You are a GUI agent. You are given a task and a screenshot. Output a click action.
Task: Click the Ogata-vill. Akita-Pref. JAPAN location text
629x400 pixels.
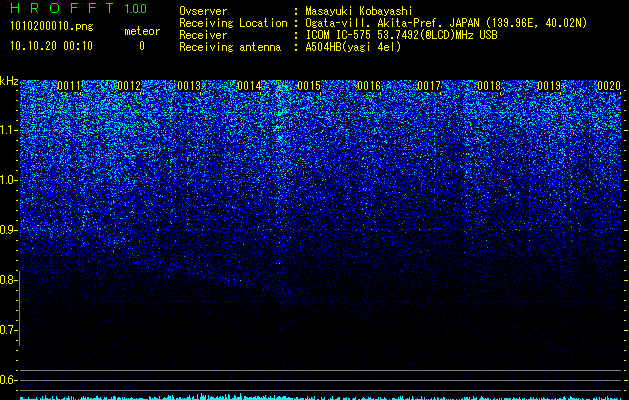pos(446,23)
